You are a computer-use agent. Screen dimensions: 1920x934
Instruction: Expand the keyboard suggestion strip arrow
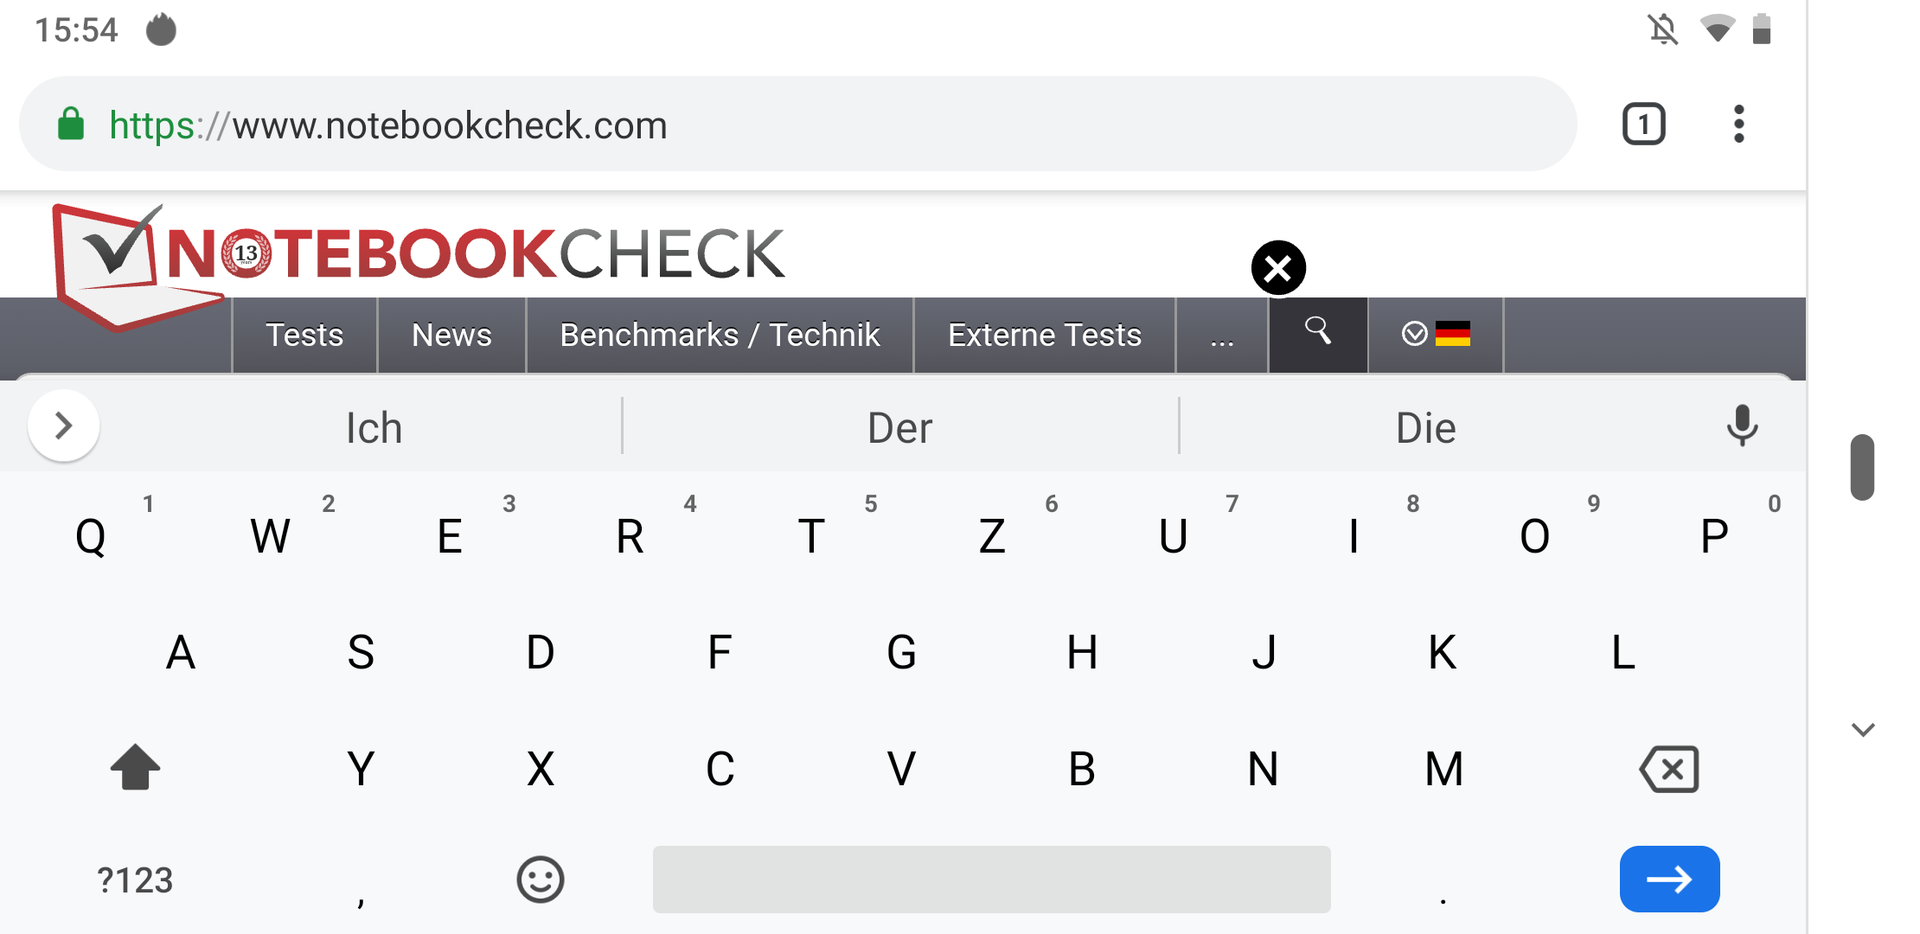(x=64, y=426)
